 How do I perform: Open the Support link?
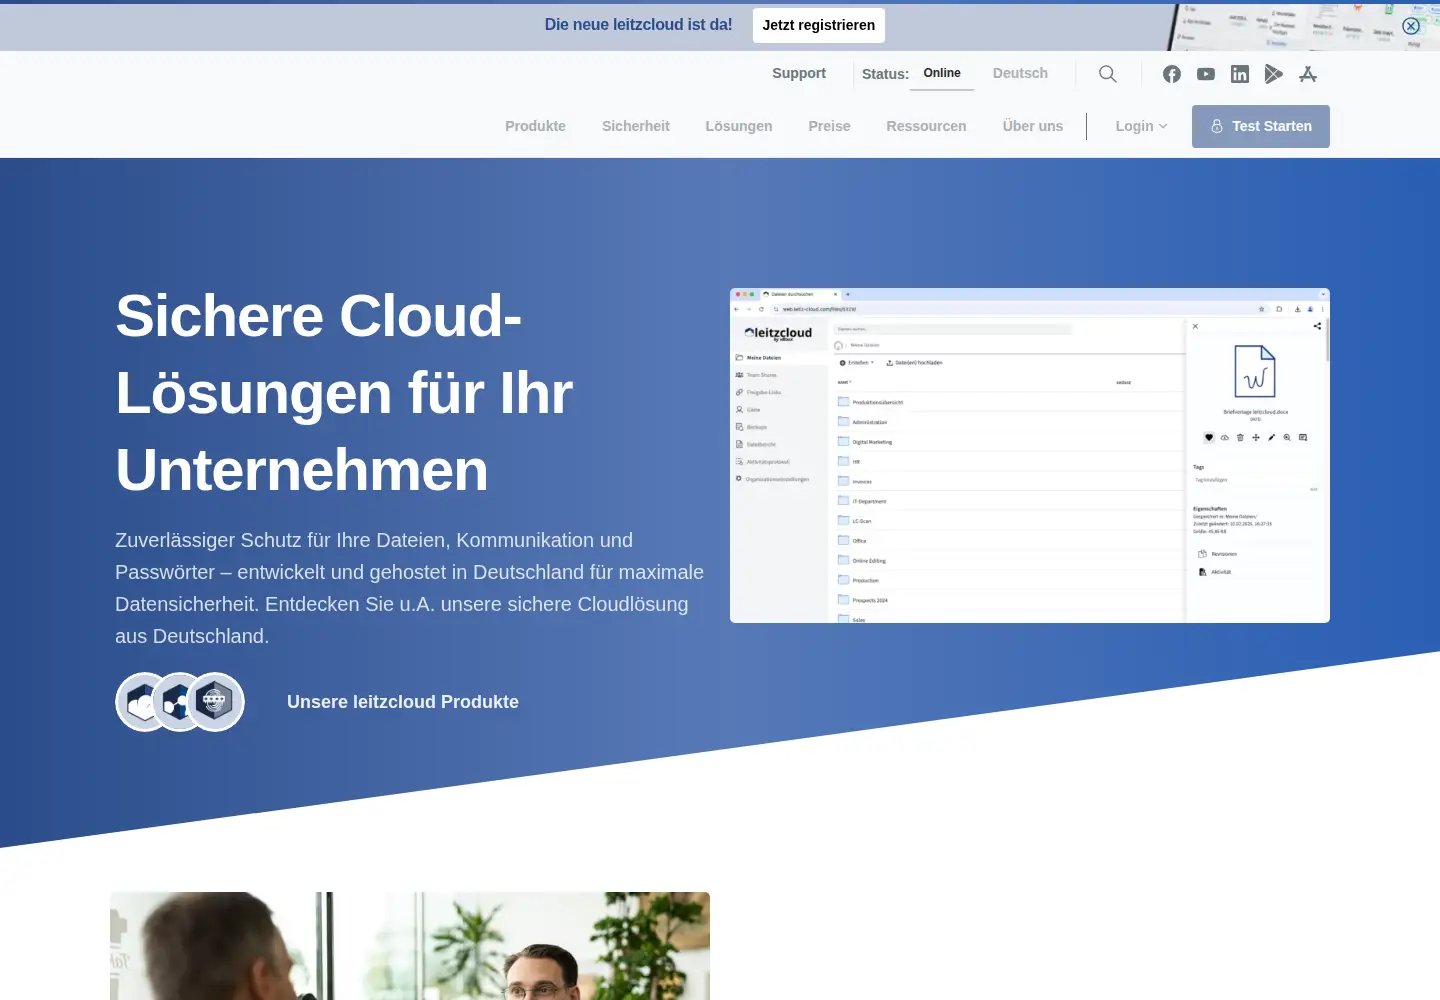pyautogui.click(x=799, y=73)
